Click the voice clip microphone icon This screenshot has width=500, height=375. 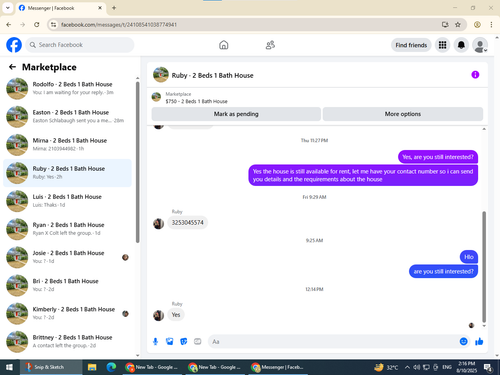tap(155, 341)
